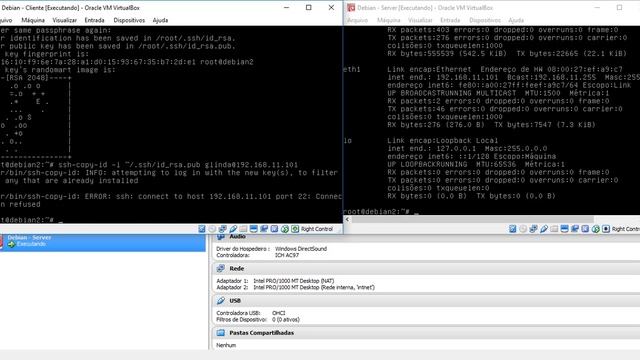Viewport: 640px width, 360px height.
Task: Click video capture indicator in Cliente status bar
Action: pyautogui.click(x=264, y=229)
